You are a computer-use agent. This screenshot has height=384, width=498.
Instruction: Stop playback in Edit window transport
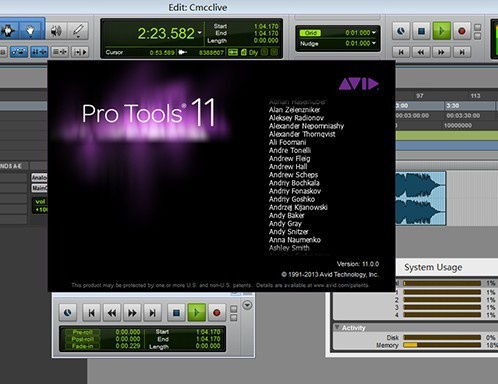click(421, 31)
